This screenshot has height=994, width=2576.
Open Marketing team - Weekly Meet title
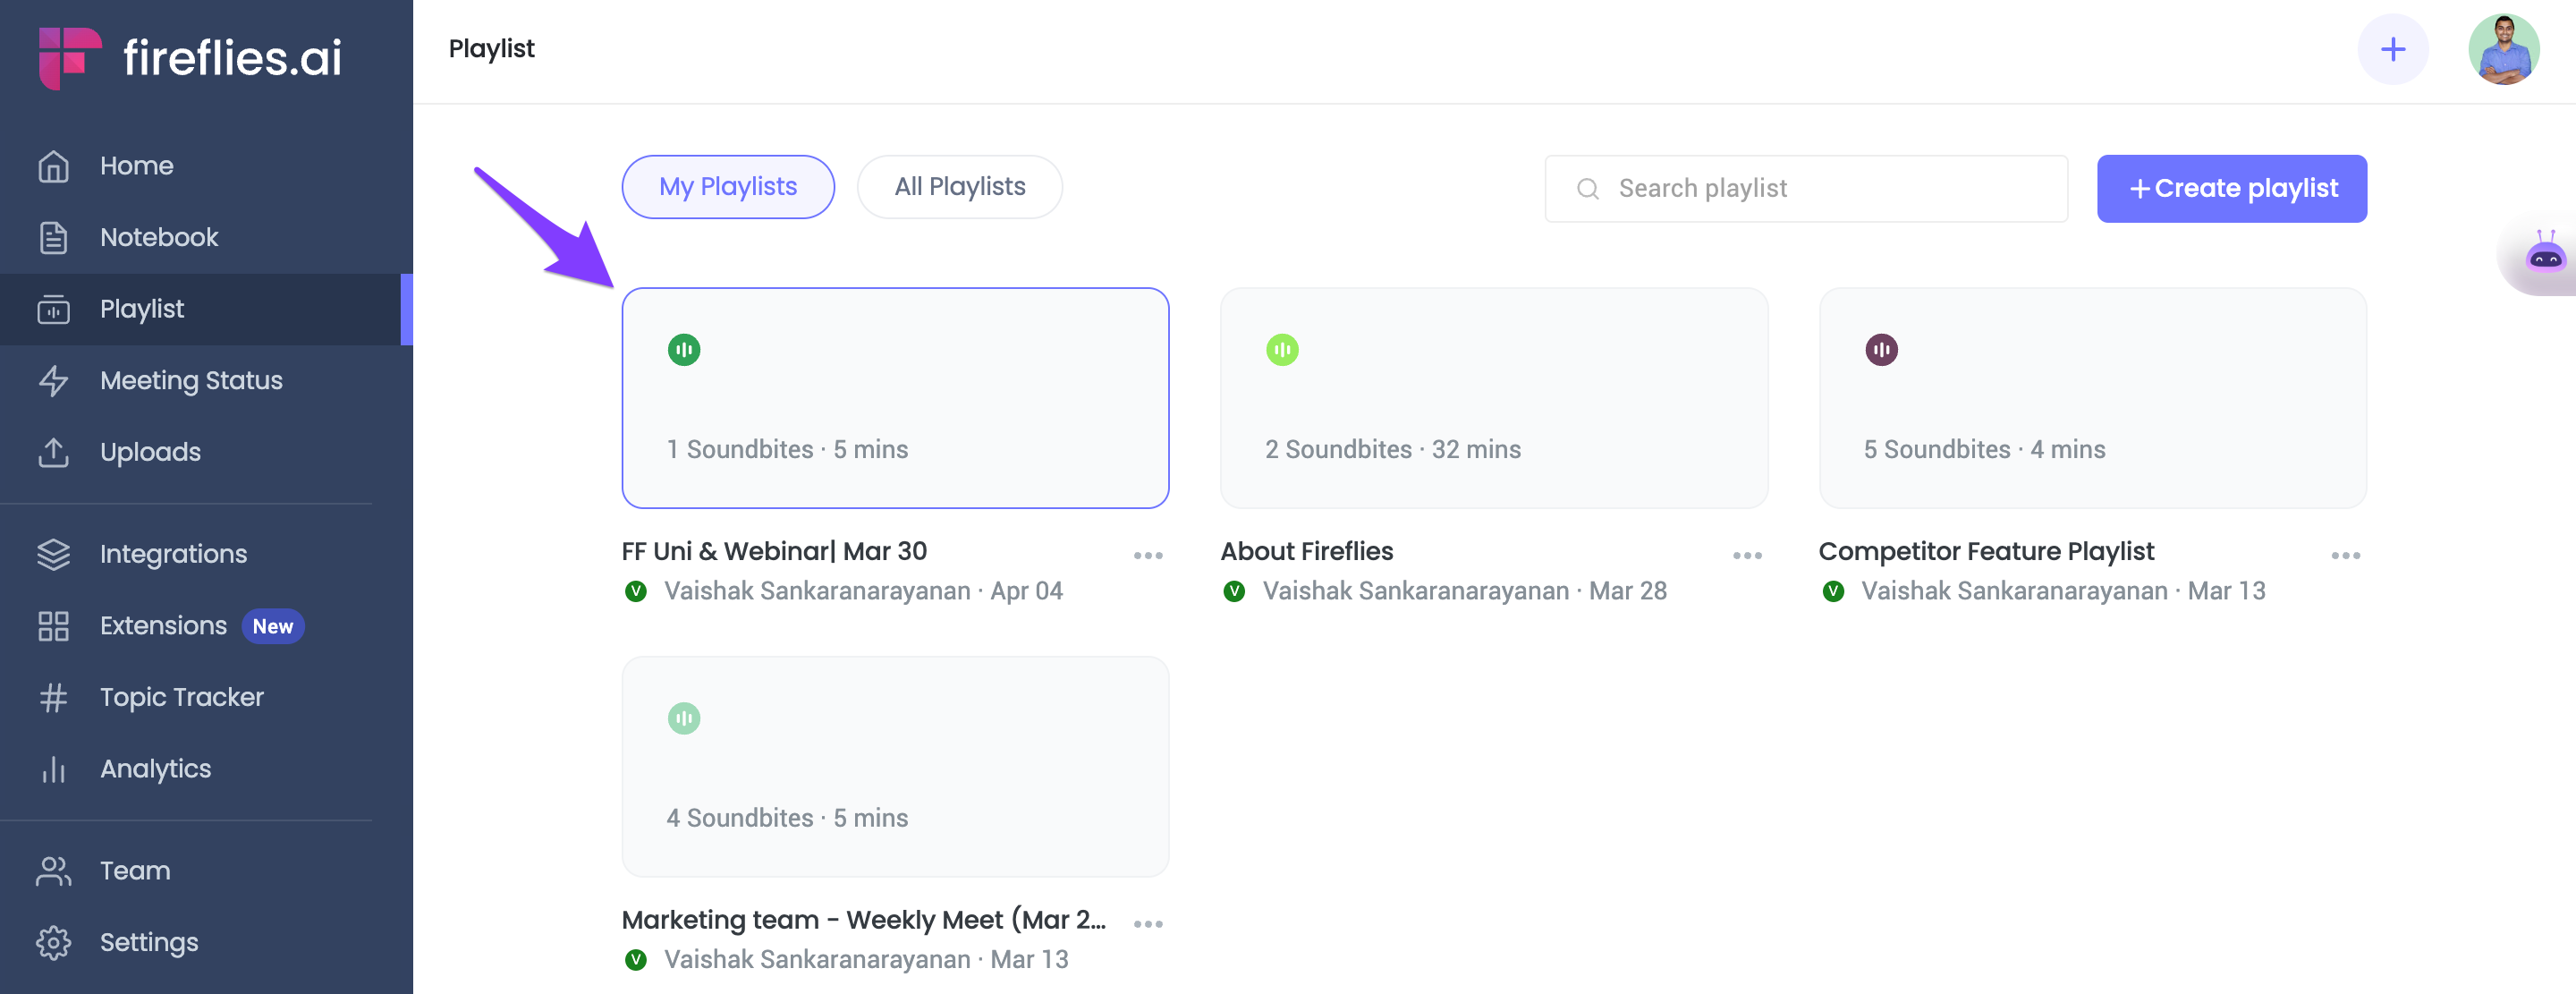(863, 920)
